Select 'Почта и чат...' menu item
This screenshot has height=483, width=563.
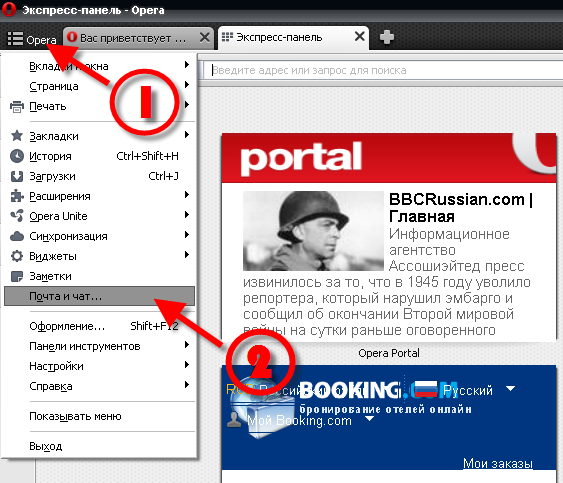pos(99,296)
